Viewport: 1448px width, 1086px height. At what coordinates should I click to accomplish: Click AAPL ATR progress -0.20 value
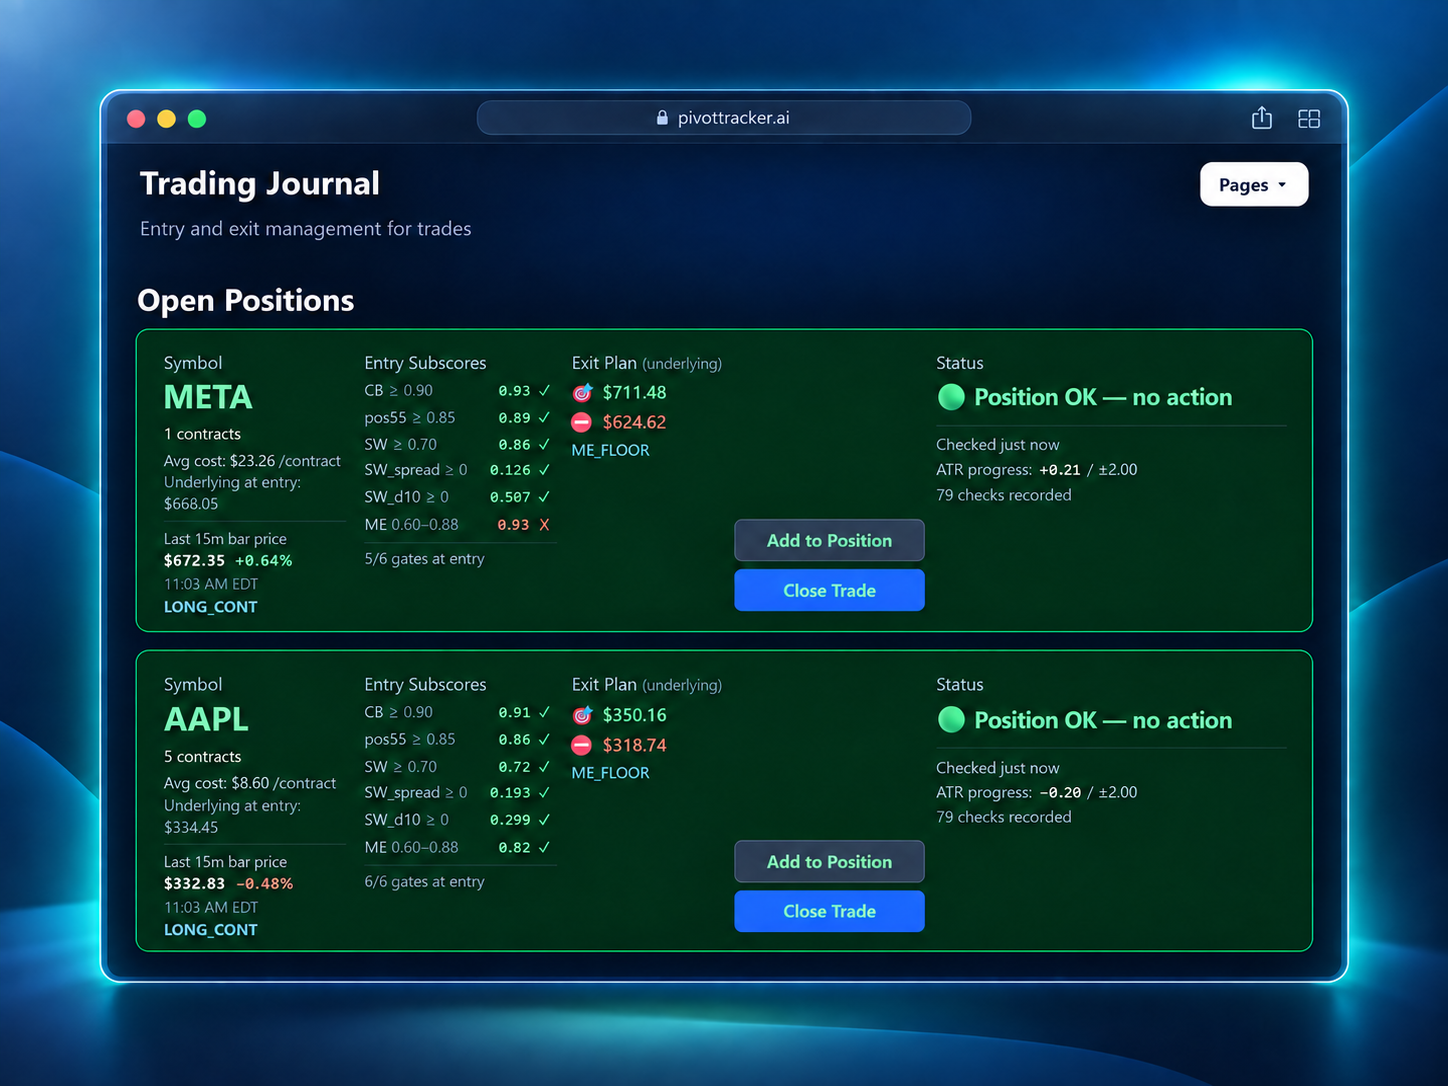1060,793
